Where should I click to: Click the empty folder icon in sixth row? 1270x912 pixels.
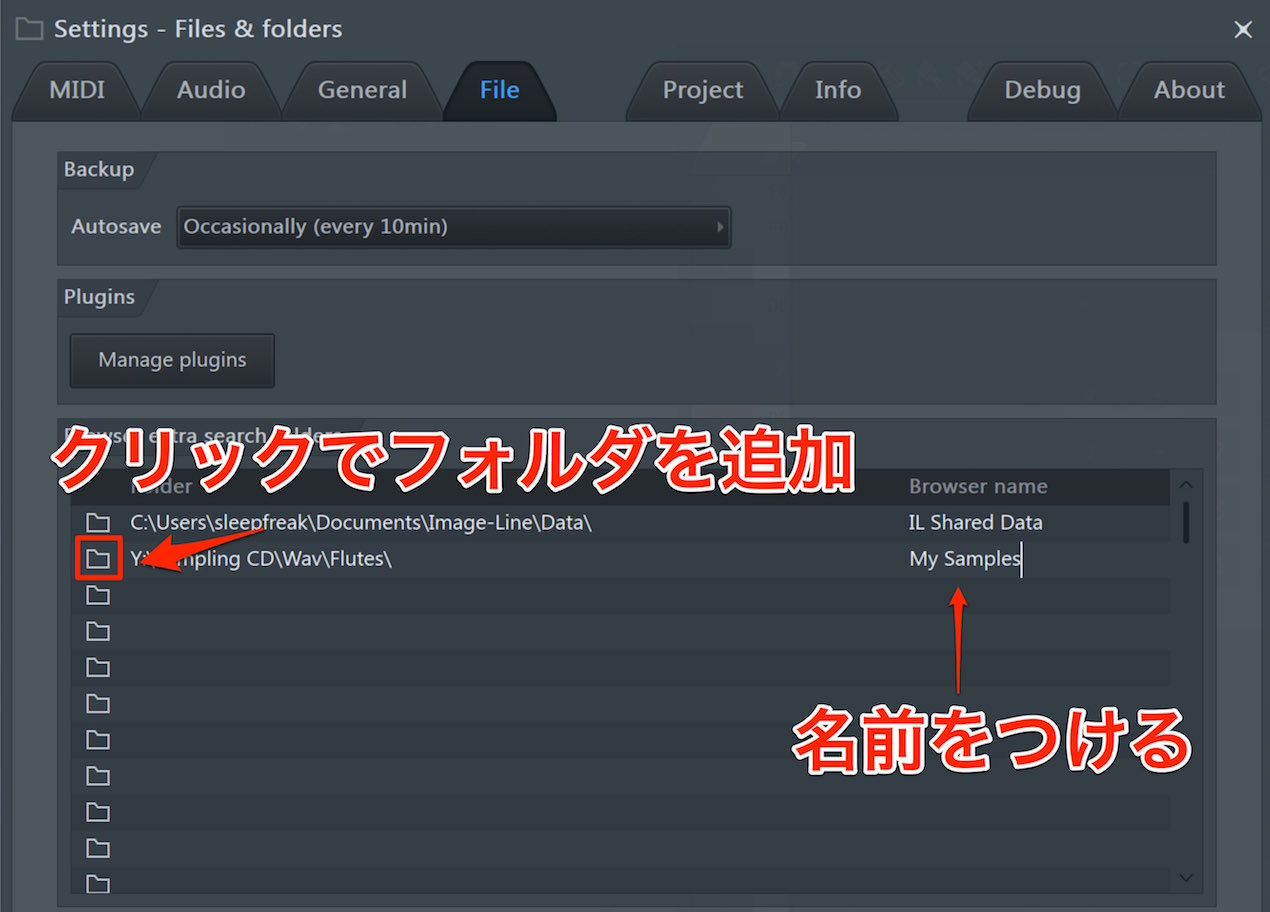click(97, 703)
